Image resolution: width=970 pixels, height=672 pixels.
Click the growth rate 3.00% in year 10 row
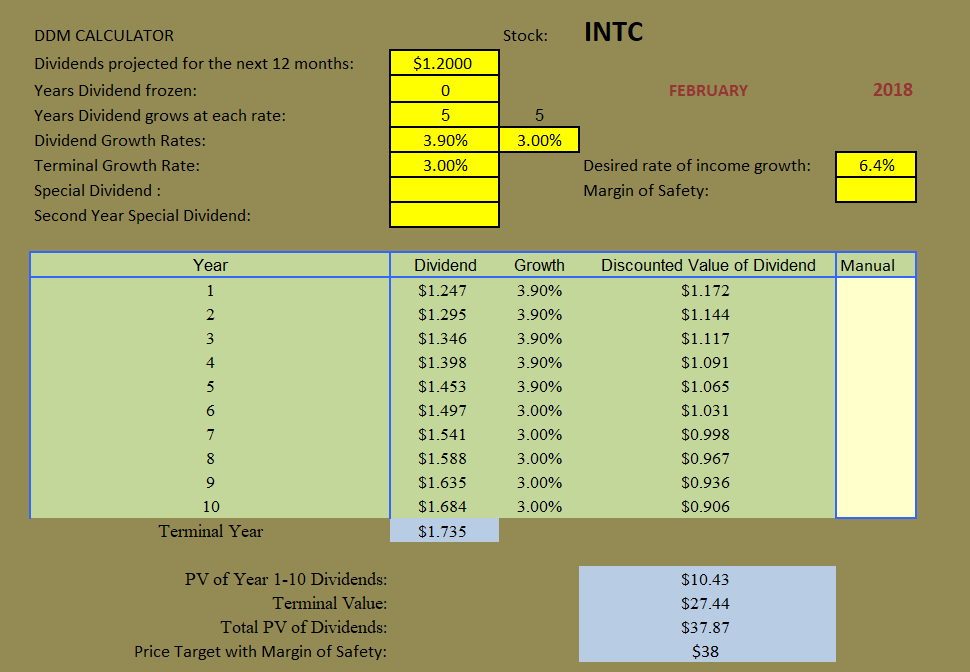tap(539, 507)
